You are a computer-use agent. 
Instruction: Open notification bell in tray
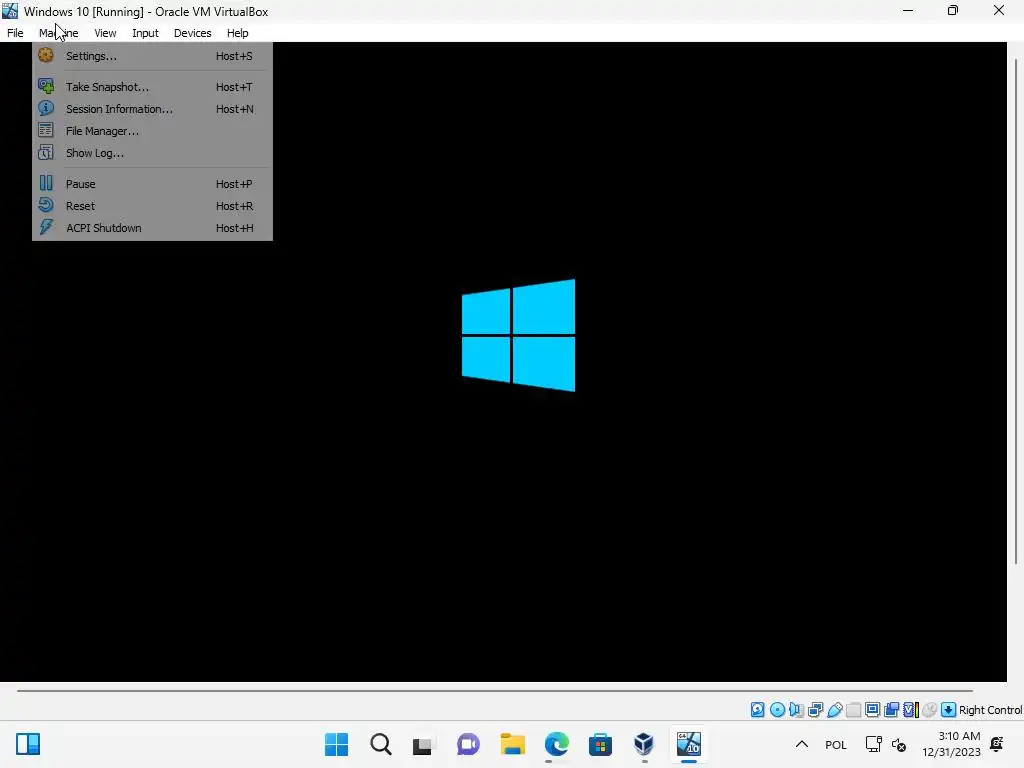click(x=997, y=744)
